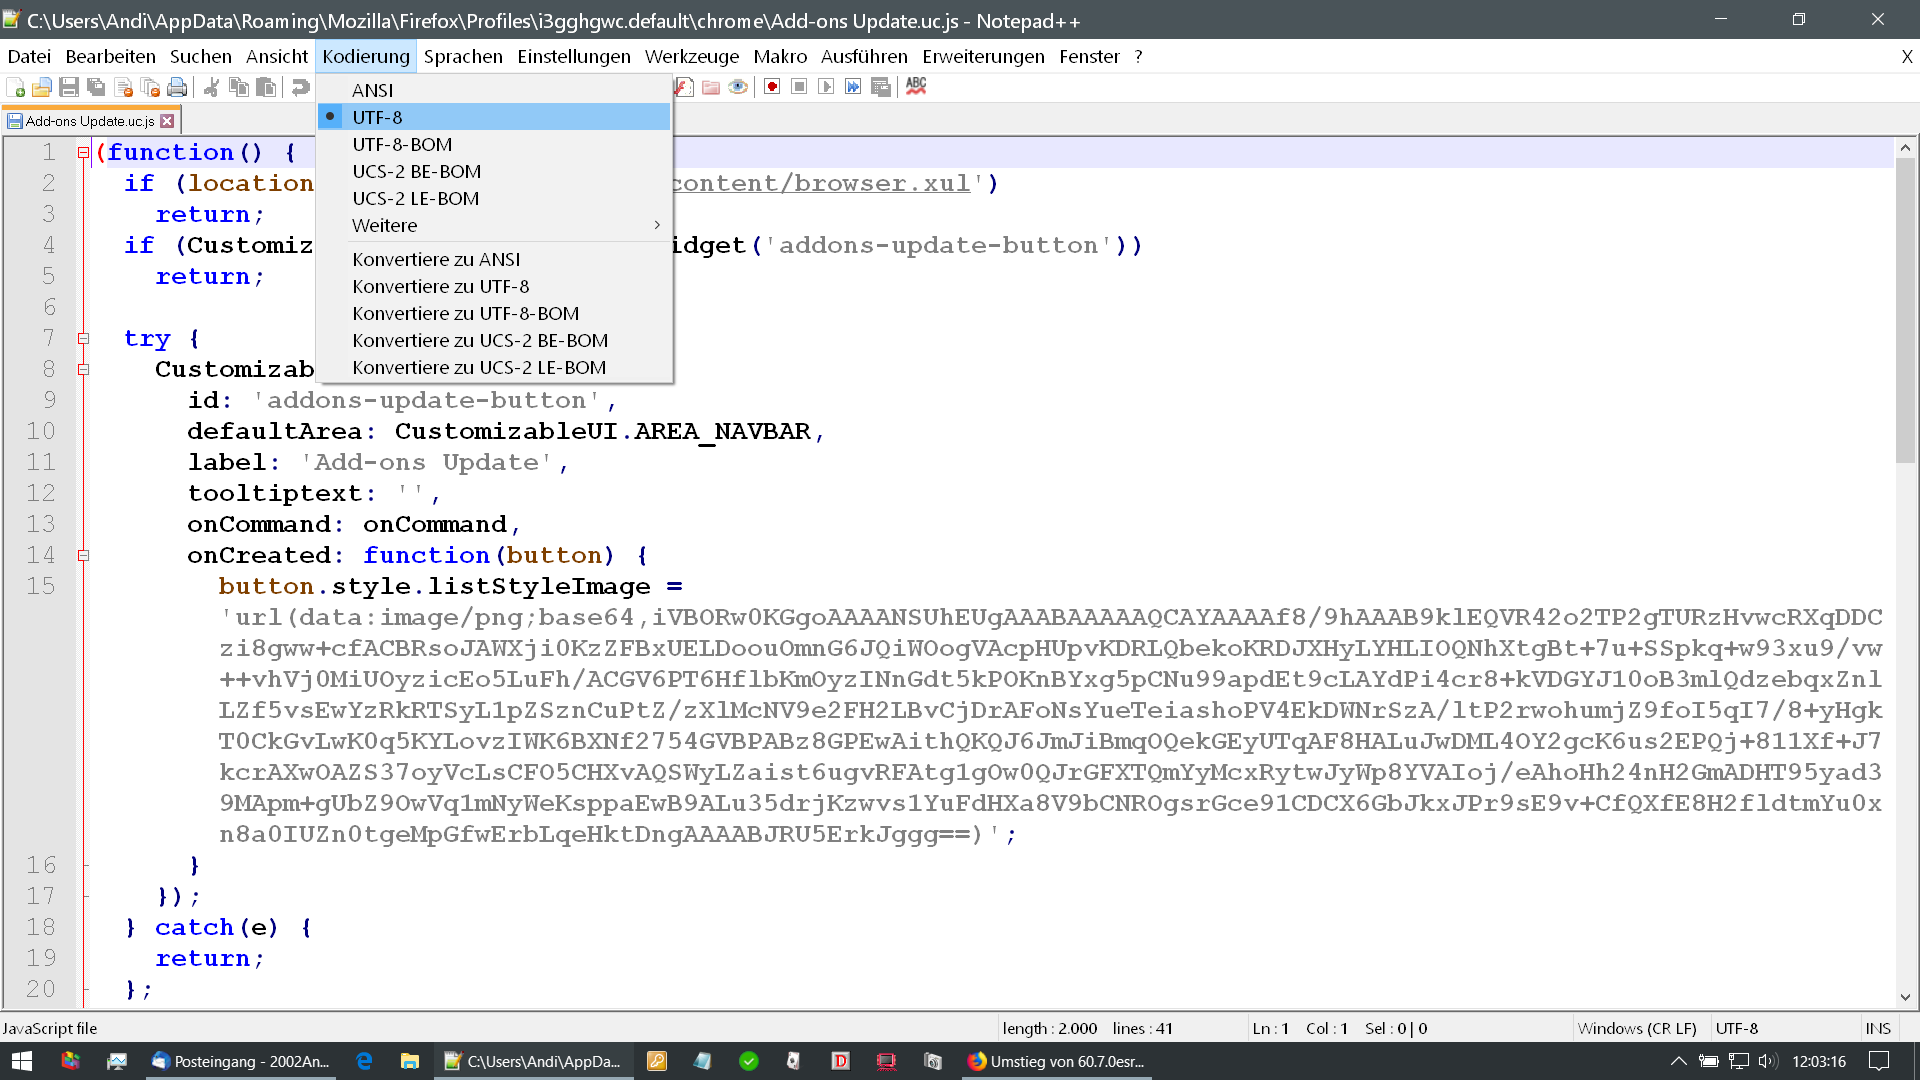Close the Add-ons Update.uc.js tab

pyautogui.click(x=167, y=121)
